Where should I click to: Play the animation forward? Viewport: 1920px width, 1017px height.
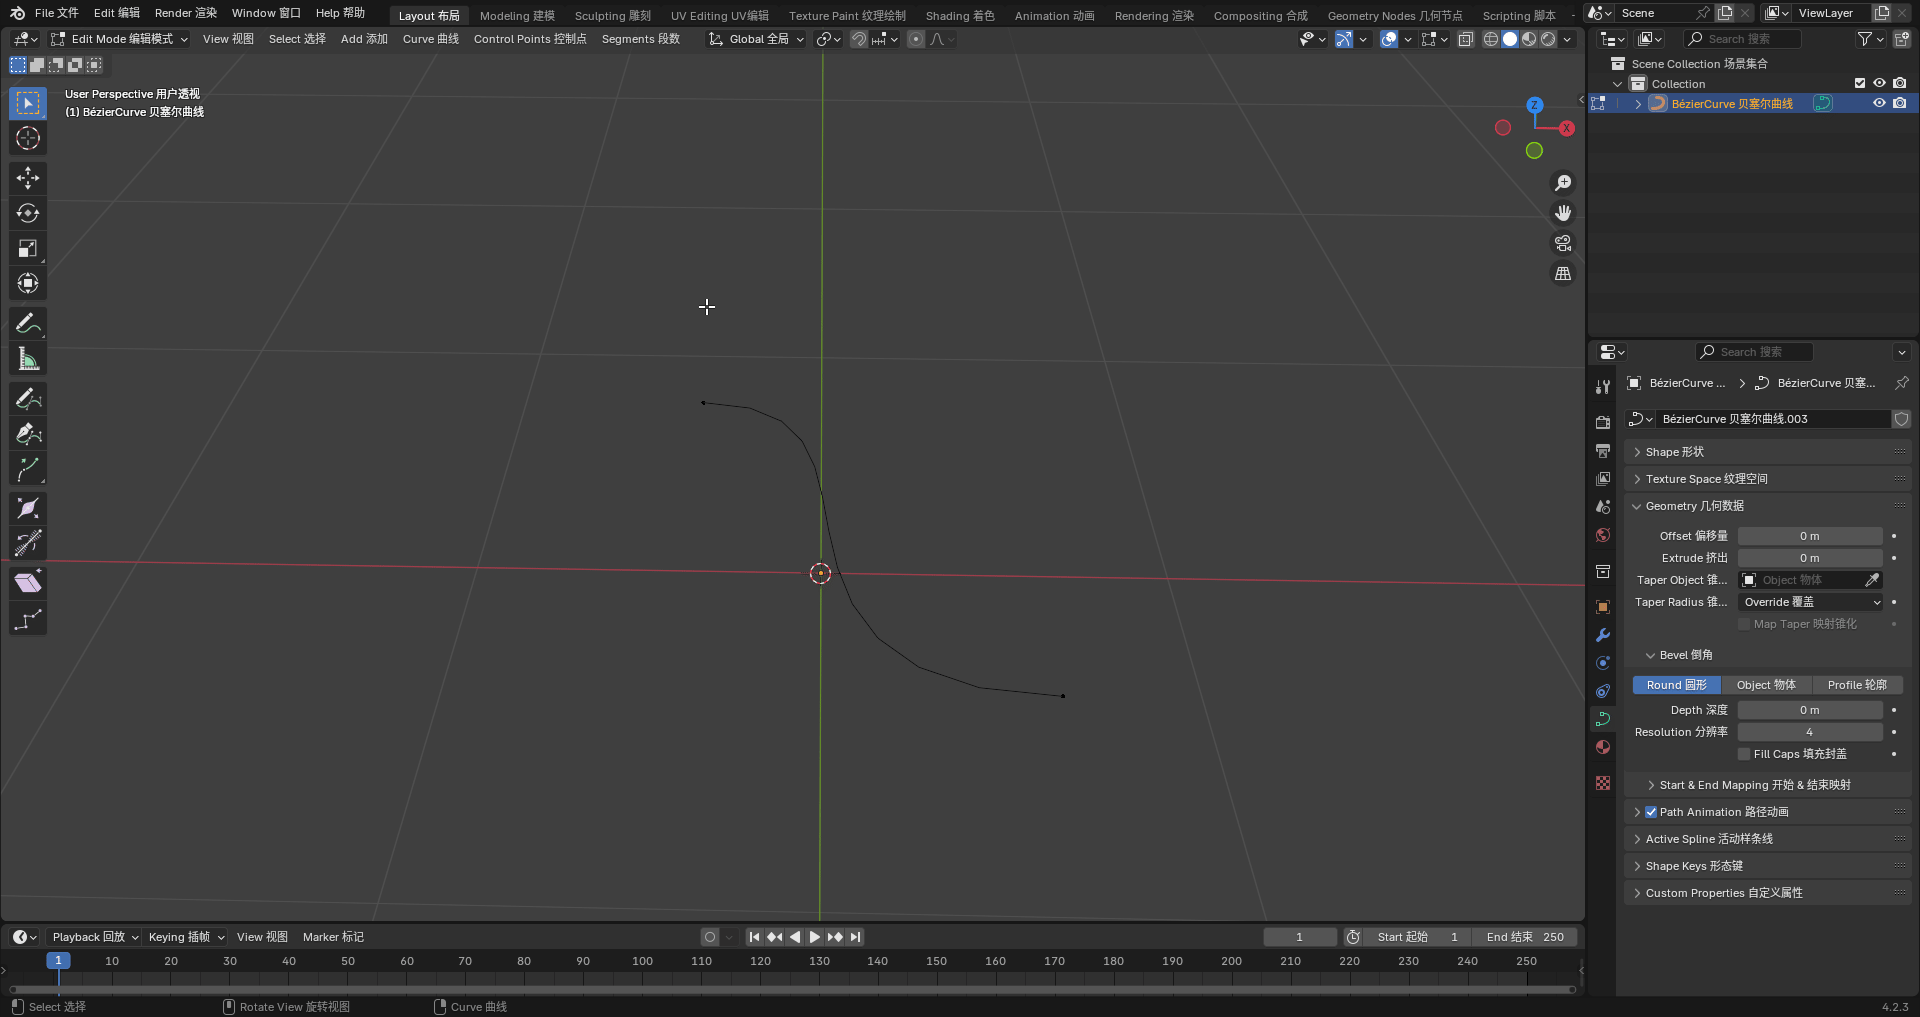coord(814,937)
